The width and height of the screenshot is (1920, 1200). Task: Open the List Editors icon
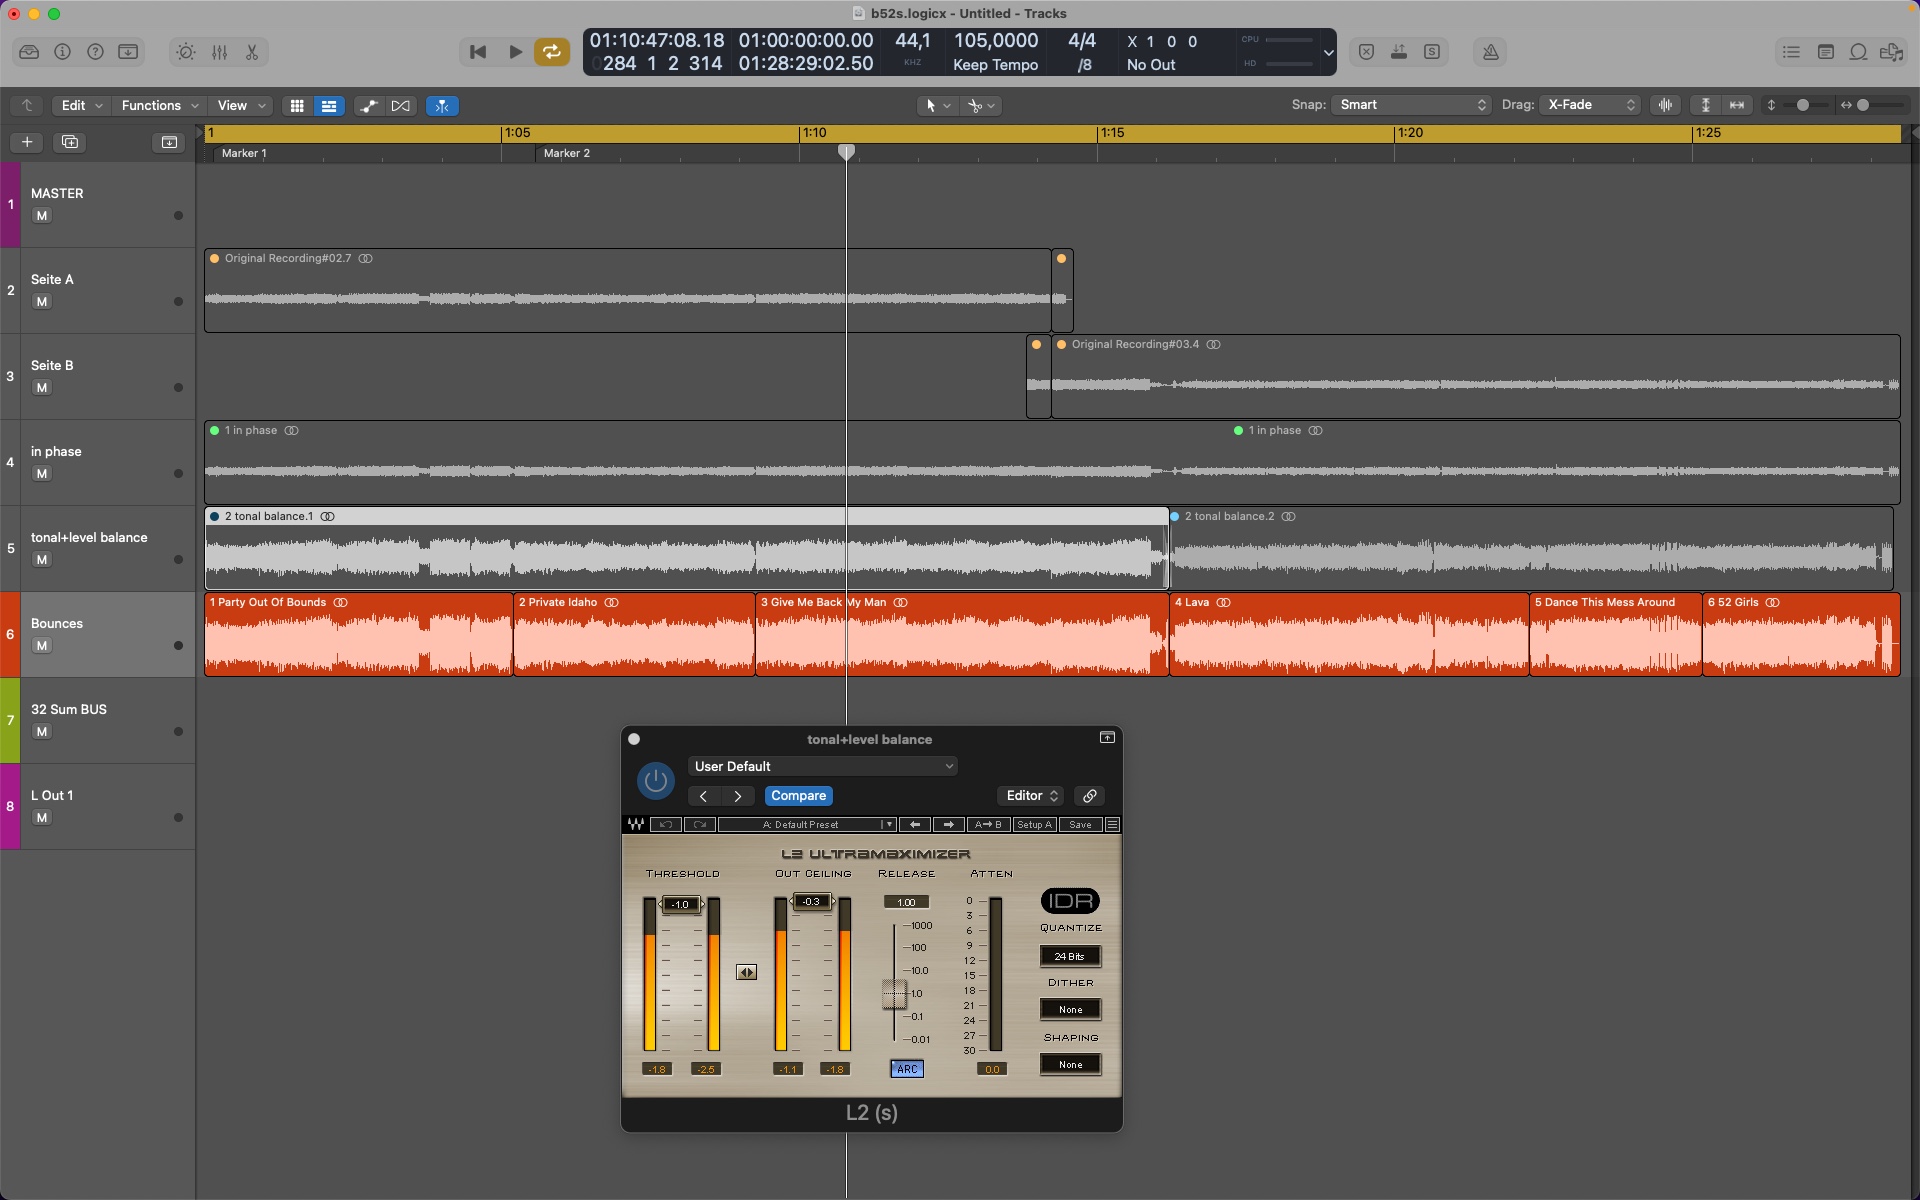pyautogui.click(x=1791, y=52)
